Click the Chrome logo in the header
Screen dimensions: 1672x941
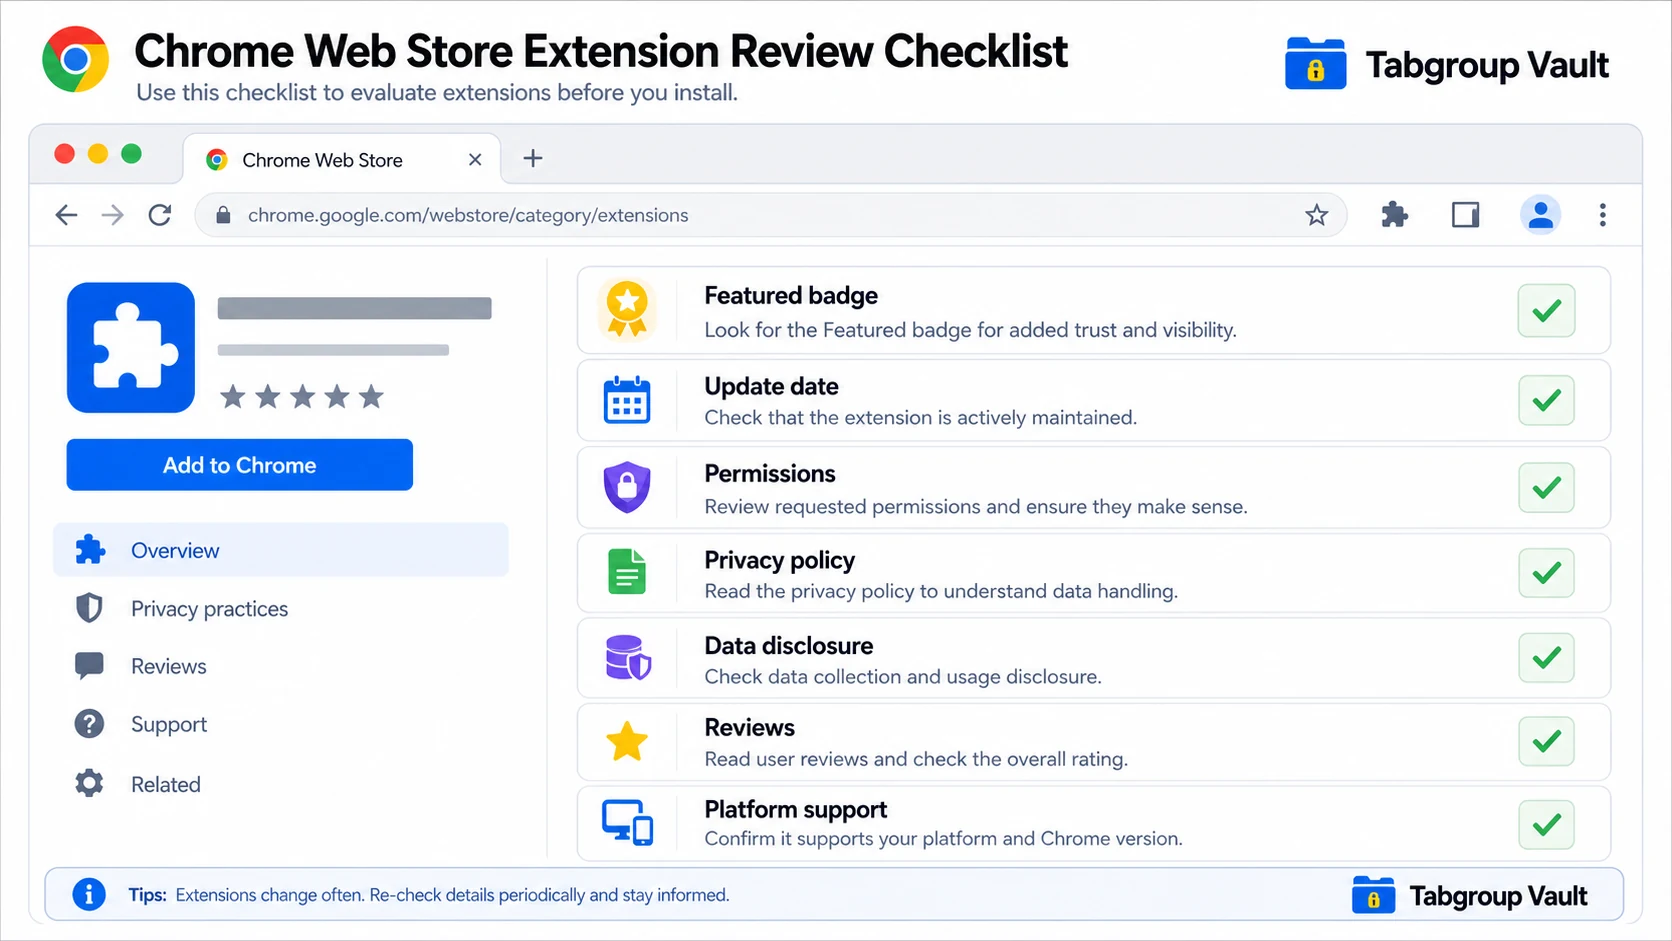(x=75, y=60)
